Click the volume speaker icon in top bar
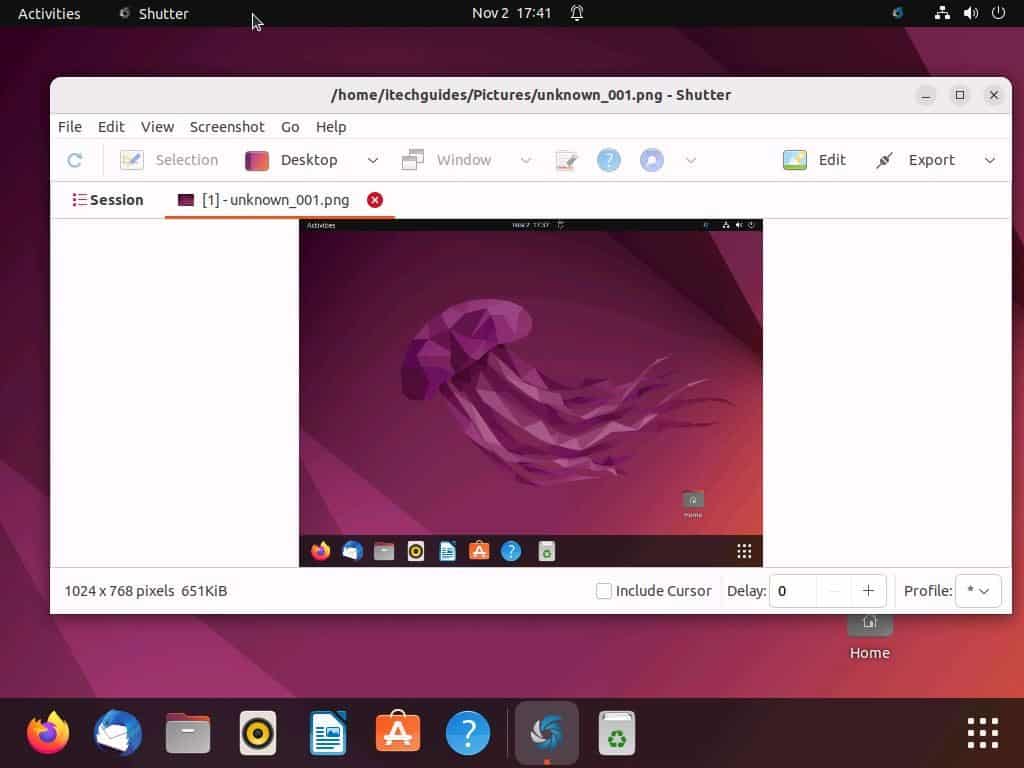This screenshot has height=768, width=1024. (x=970, y=13)
